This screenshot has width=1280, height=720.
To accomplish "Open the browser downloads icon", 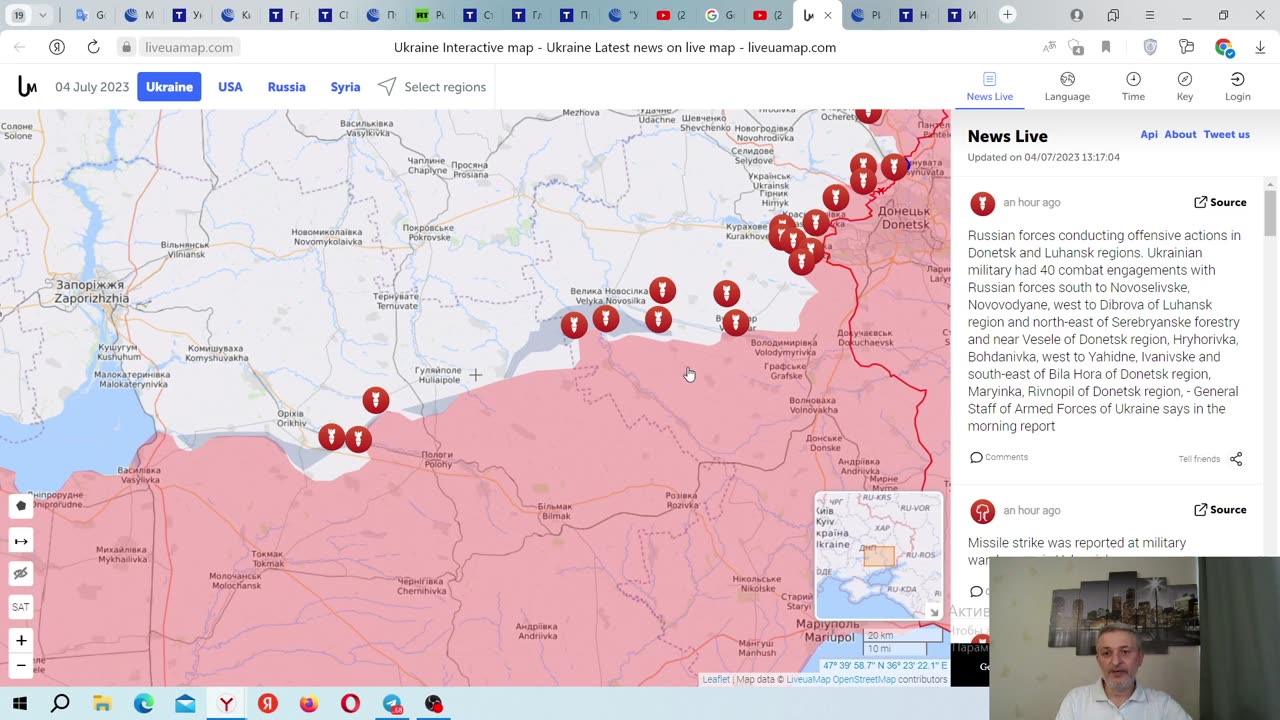I will 1260,47.
